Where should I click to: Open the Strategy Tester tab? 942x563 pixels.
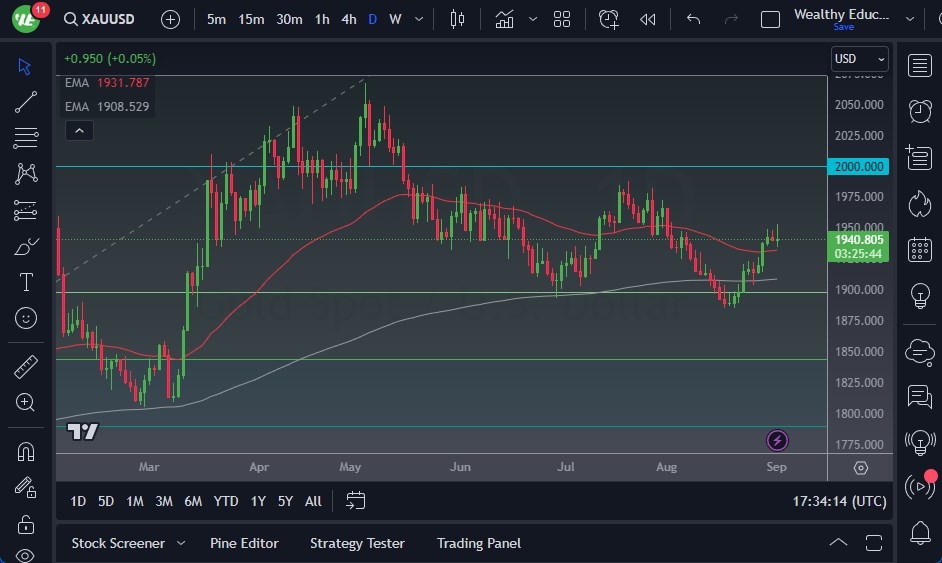click(357, 543)
